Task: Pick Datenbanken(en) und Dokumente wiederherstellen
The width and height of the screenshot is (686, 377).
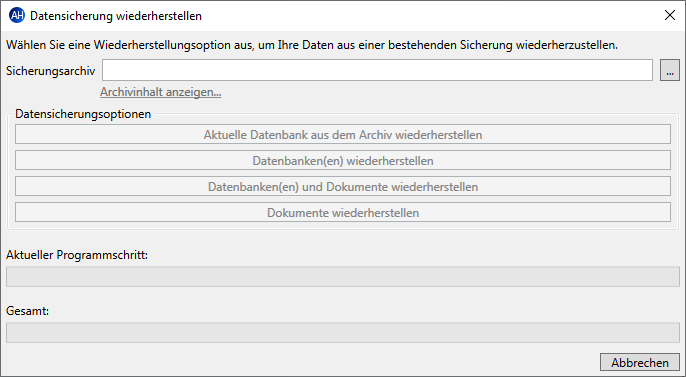Action: point(343,186)
